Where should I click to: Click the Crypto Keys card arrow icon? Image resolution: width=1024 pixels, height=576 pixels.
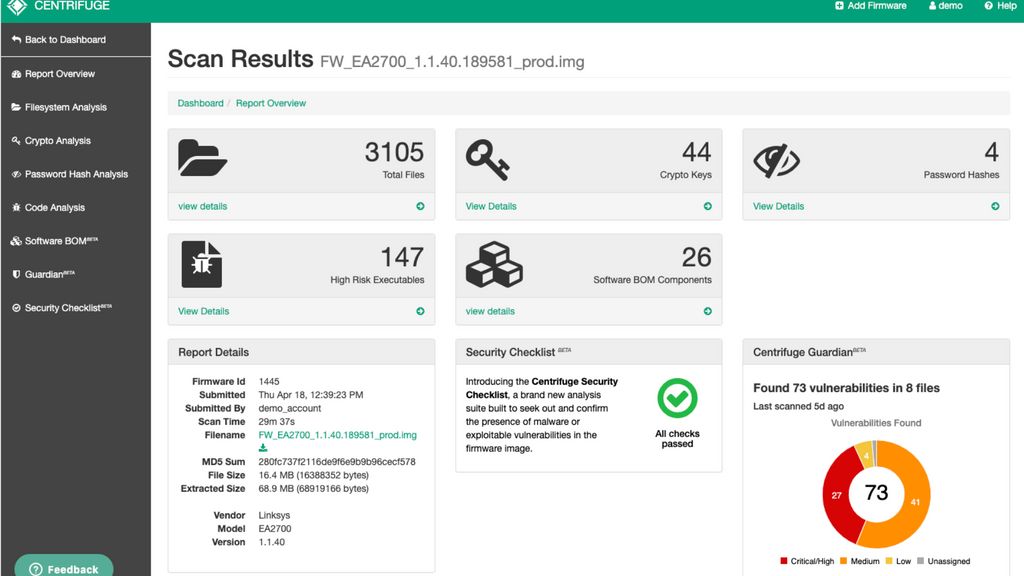[x=708, y=206]
